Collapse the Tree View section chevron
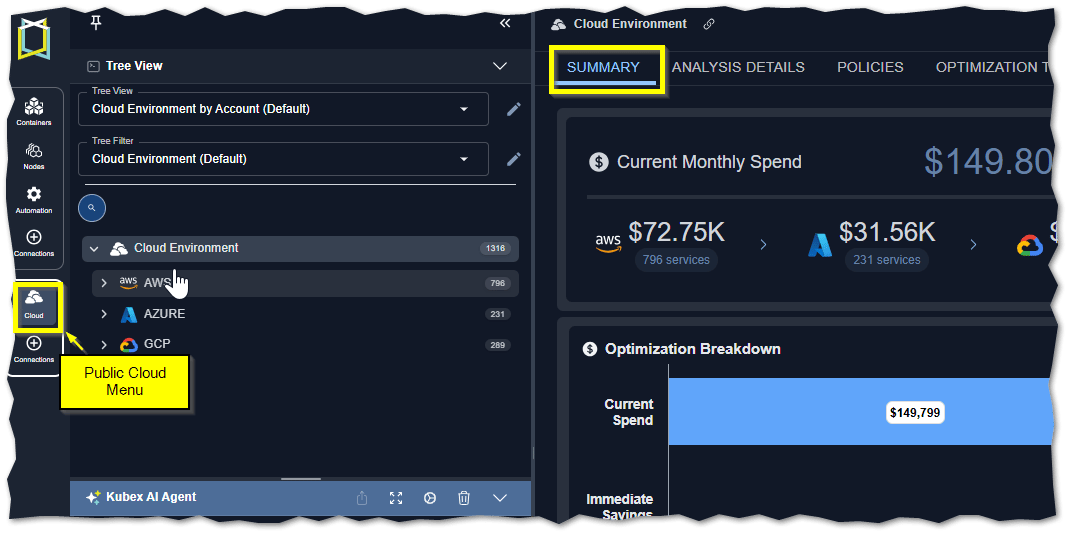Viewport: 1068px width, 534px height. 500,66
